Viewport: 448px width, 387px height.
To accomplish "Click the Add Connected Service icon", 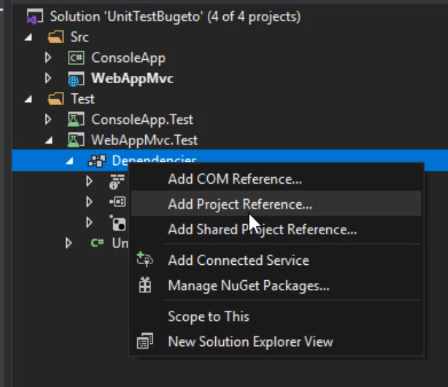I will tap(145, 260).
